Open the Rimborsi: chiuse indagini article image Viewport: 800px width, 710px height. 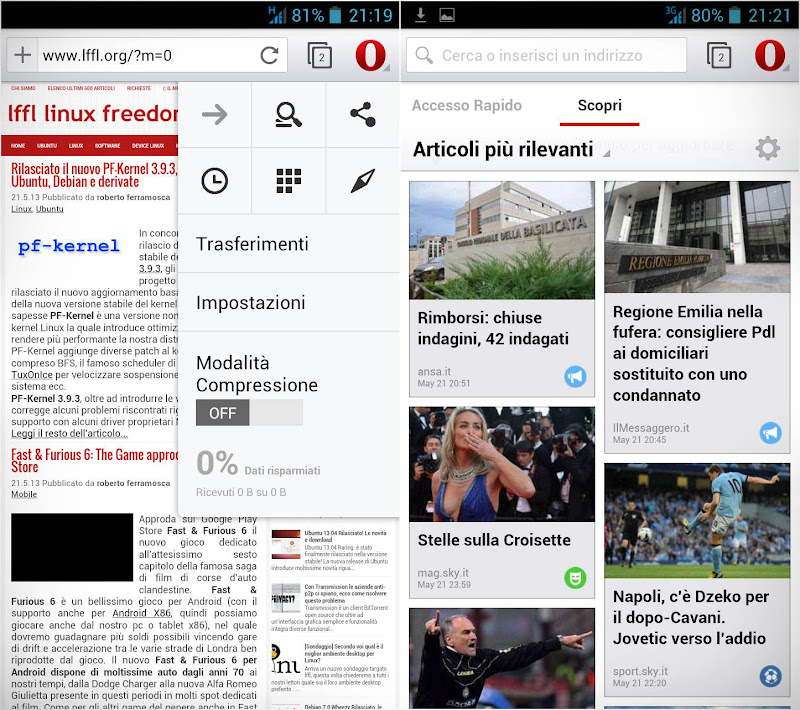(x=502, y=240)
